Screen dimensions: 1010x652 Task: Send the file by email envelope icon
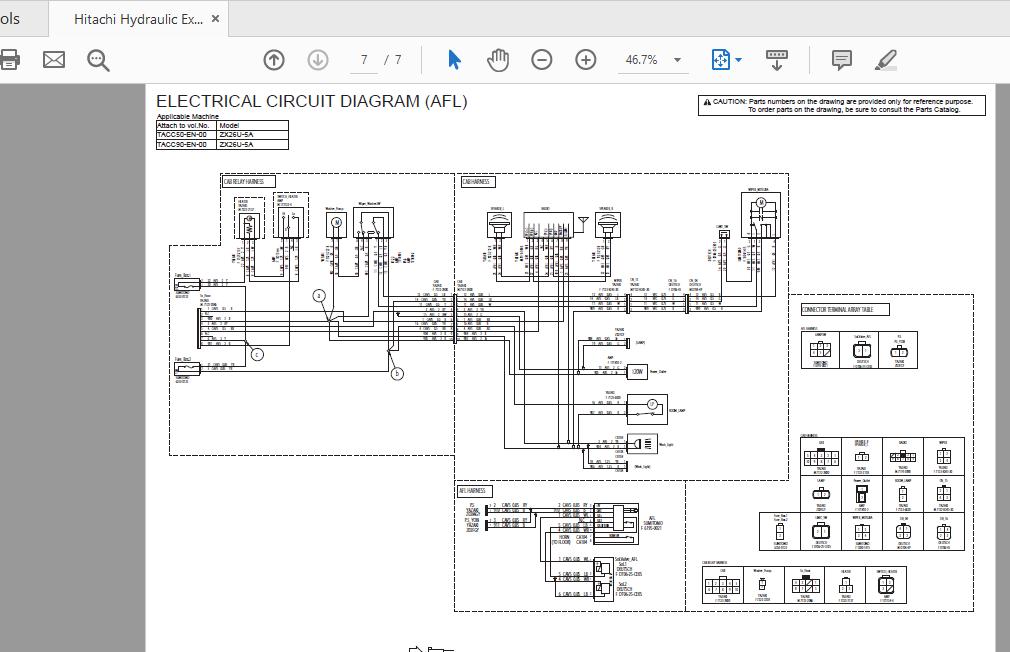[x=54, y=60]
